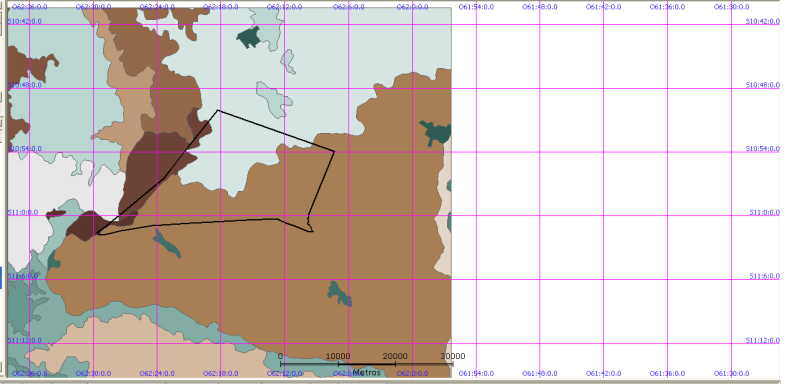Image resolution: width=800 pixels, height=384 pixels.
Task: Click the scale bar's 10000 label
Action: click(x=338, y=356)
